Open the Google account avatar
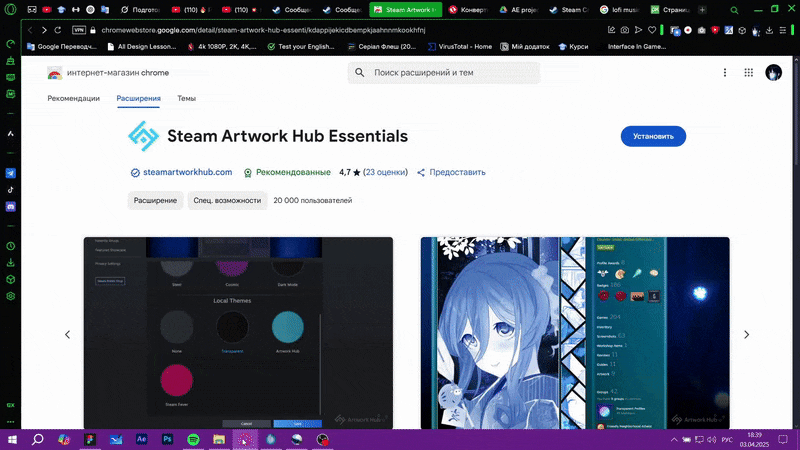The image size is (800, 450). pos(773,72)
